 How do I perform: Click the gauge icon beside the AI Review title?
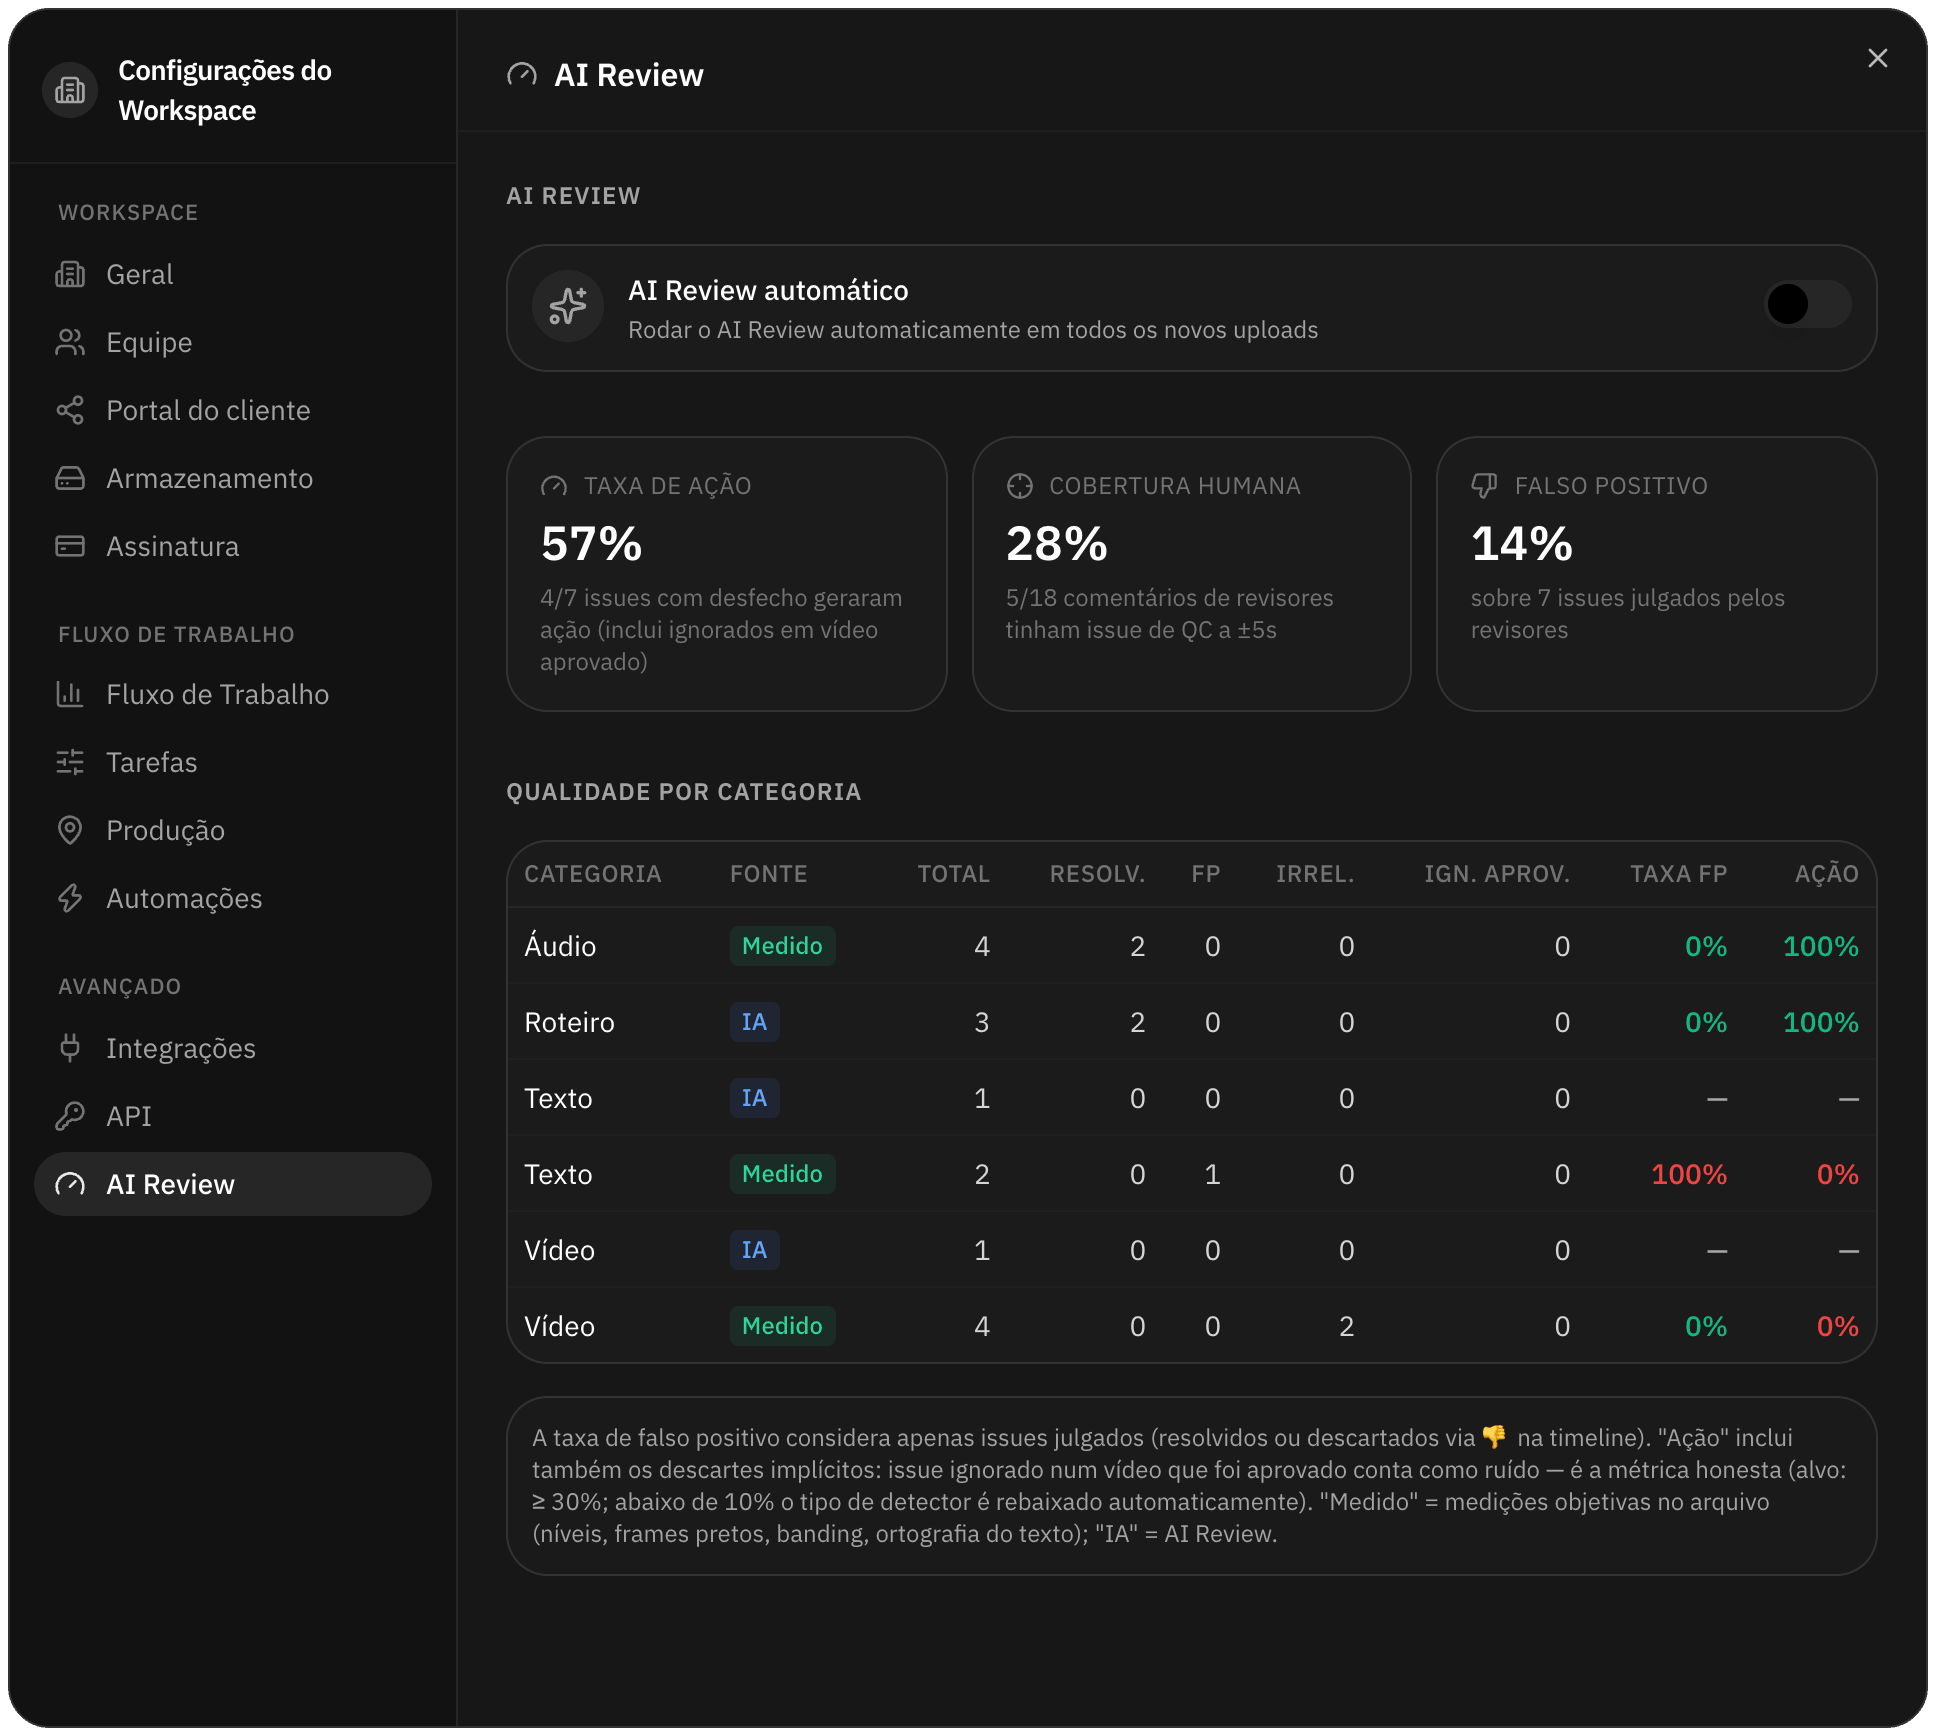tap(522, 75)
